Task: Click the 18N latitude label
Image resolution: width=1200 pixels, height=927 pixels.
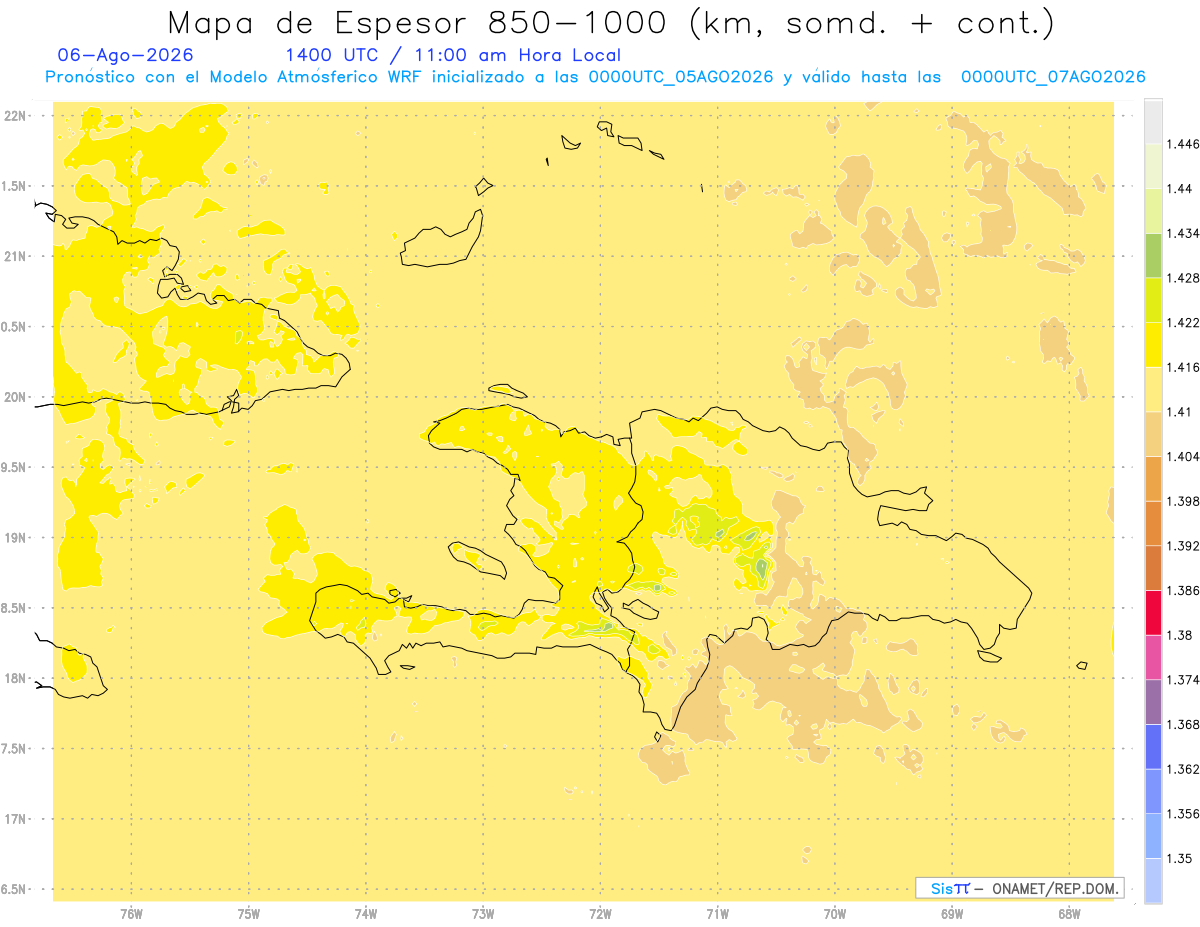Action: 15,678
